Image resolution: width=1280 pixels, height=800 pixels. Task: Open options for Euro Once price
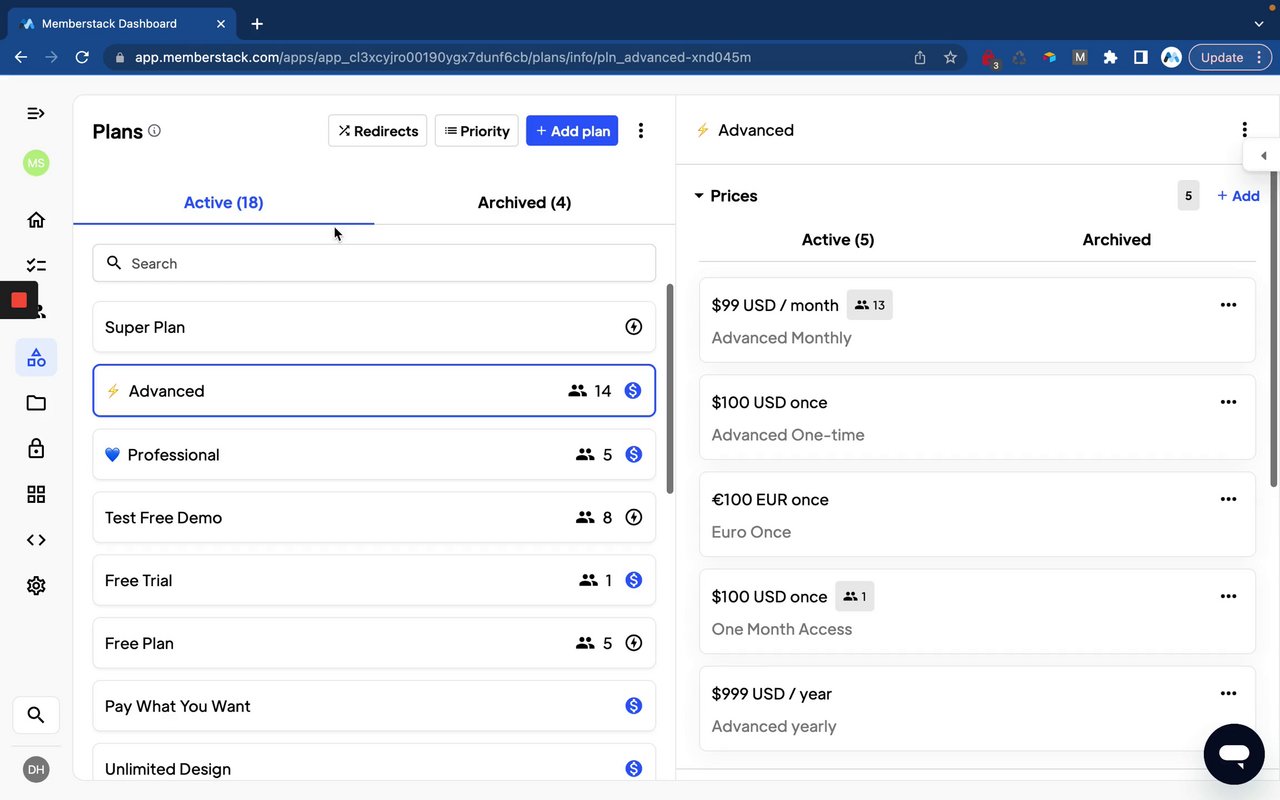[1228, 499]
